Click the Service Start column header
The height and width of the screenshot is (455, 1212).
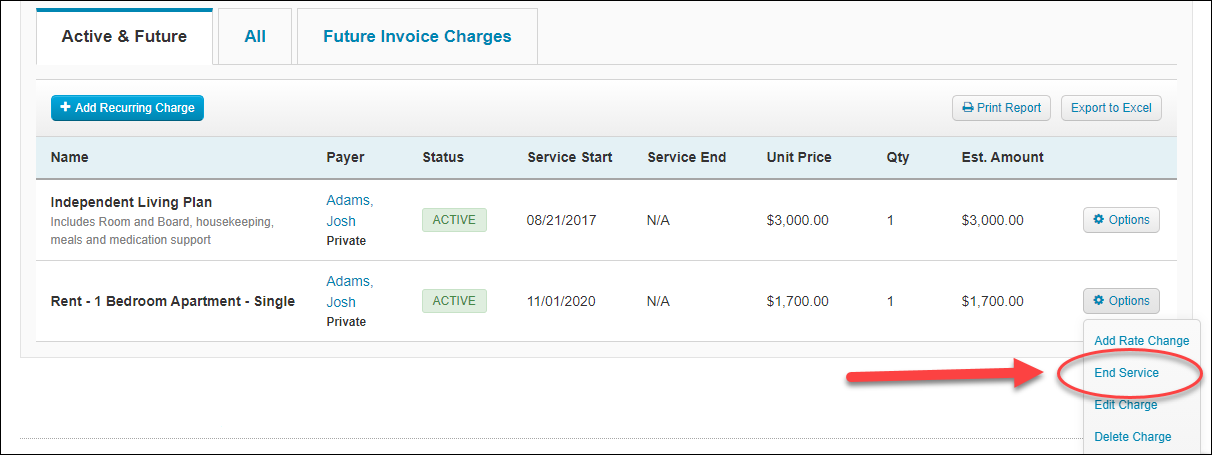click(x=570, y=157)
